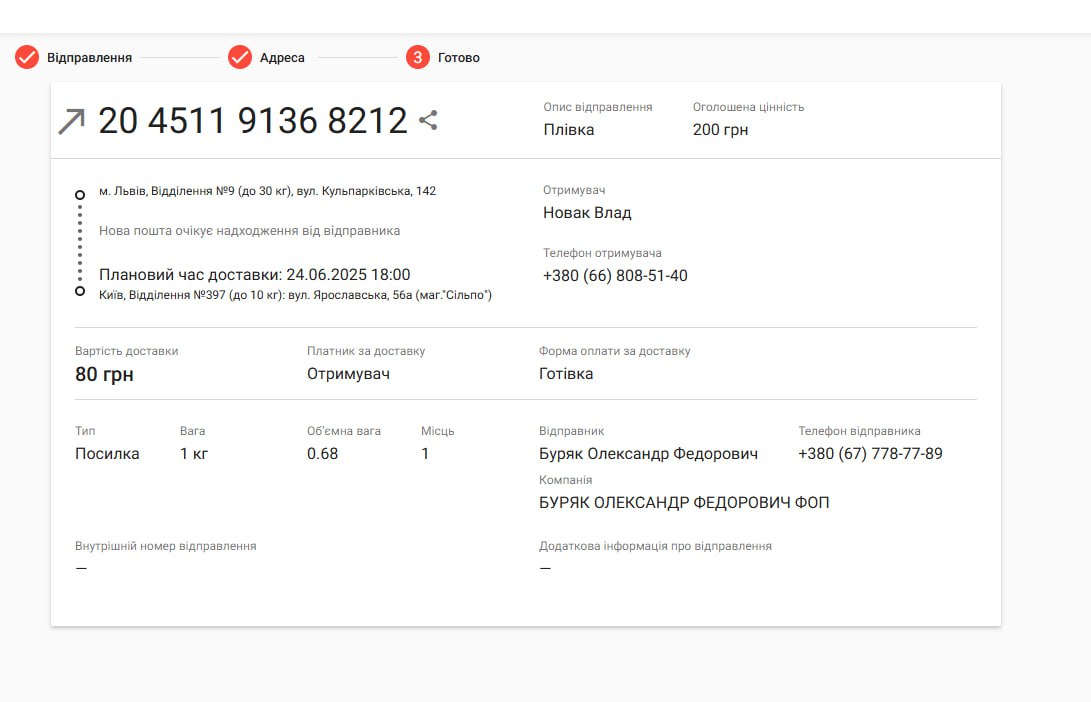Click the outgoing shipment arrow icon
The image size is (1091, 702).
72,122
